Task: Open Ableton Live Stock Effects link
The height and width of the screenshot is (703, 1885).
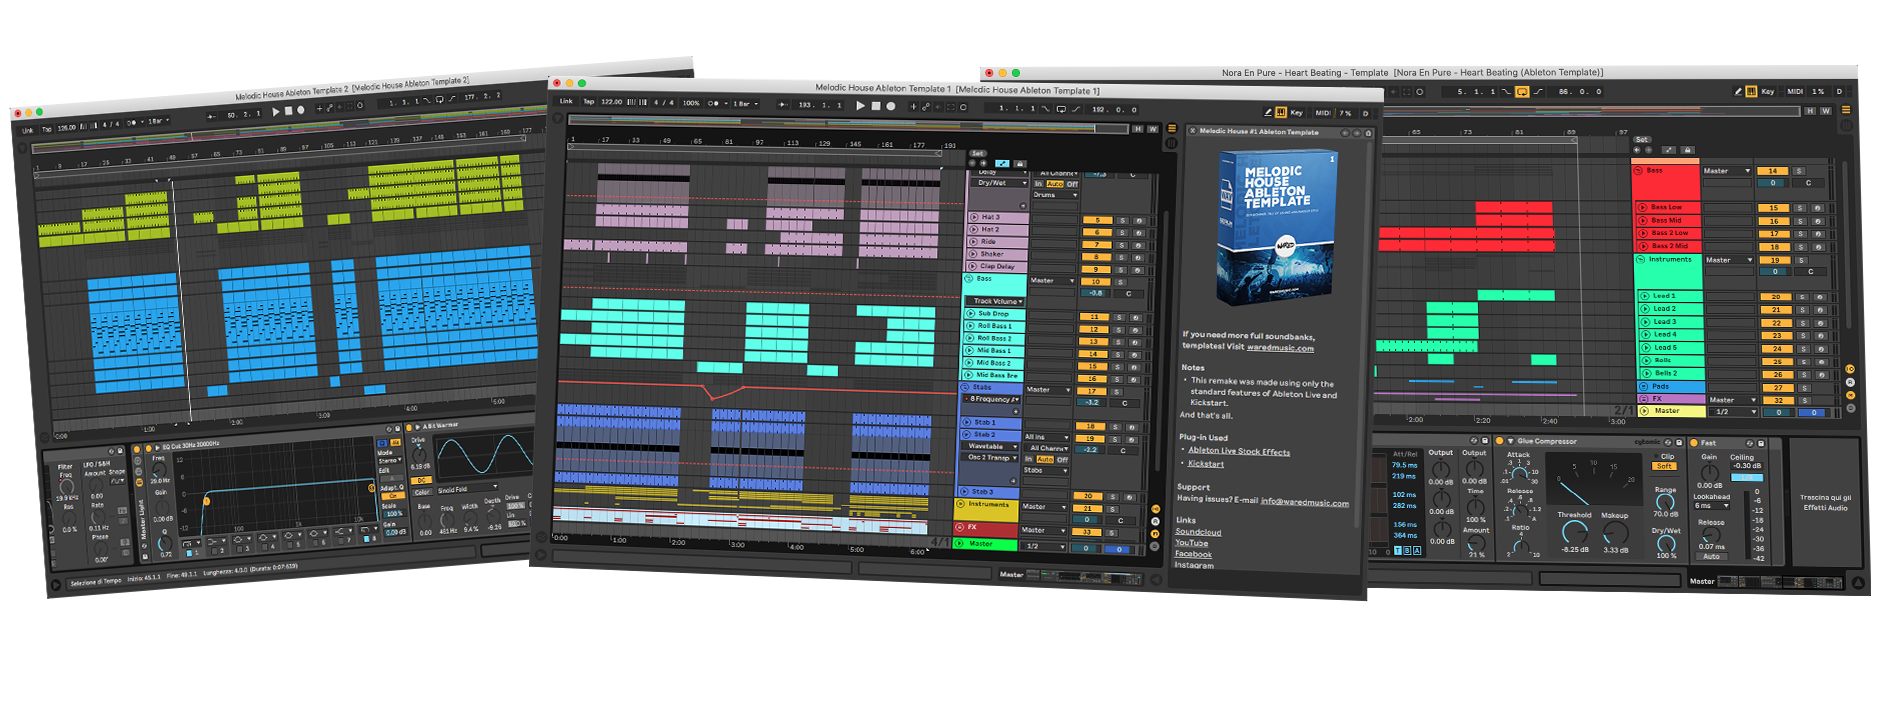Action: (1239, 451)
